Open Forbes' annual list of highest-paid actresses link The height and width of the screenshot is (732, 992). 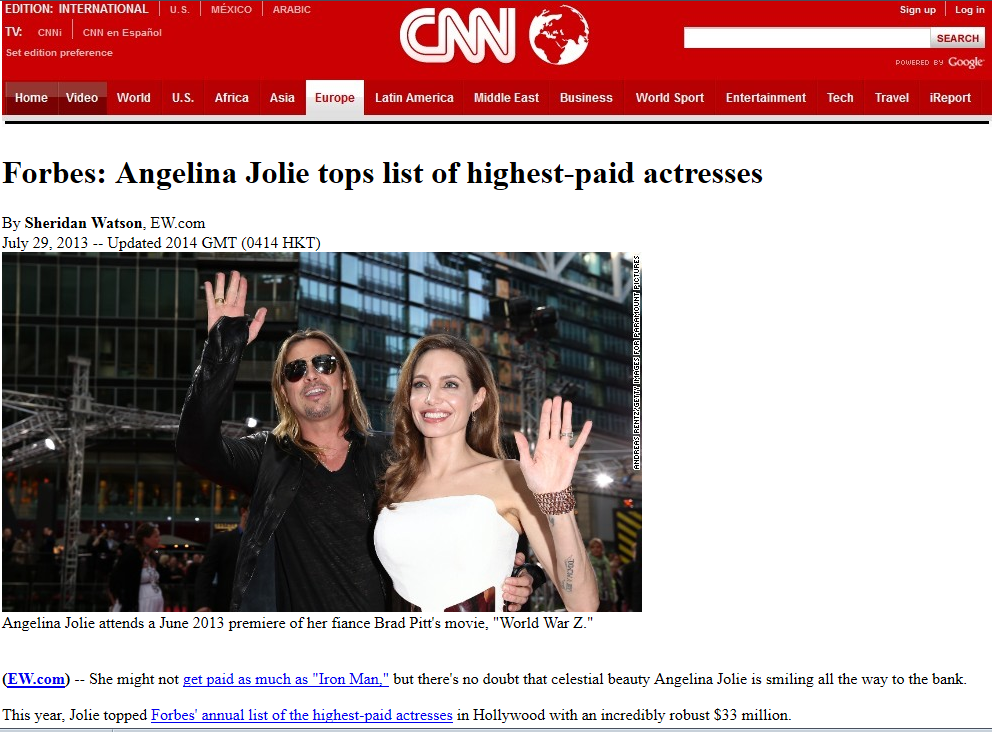[302, 715]
